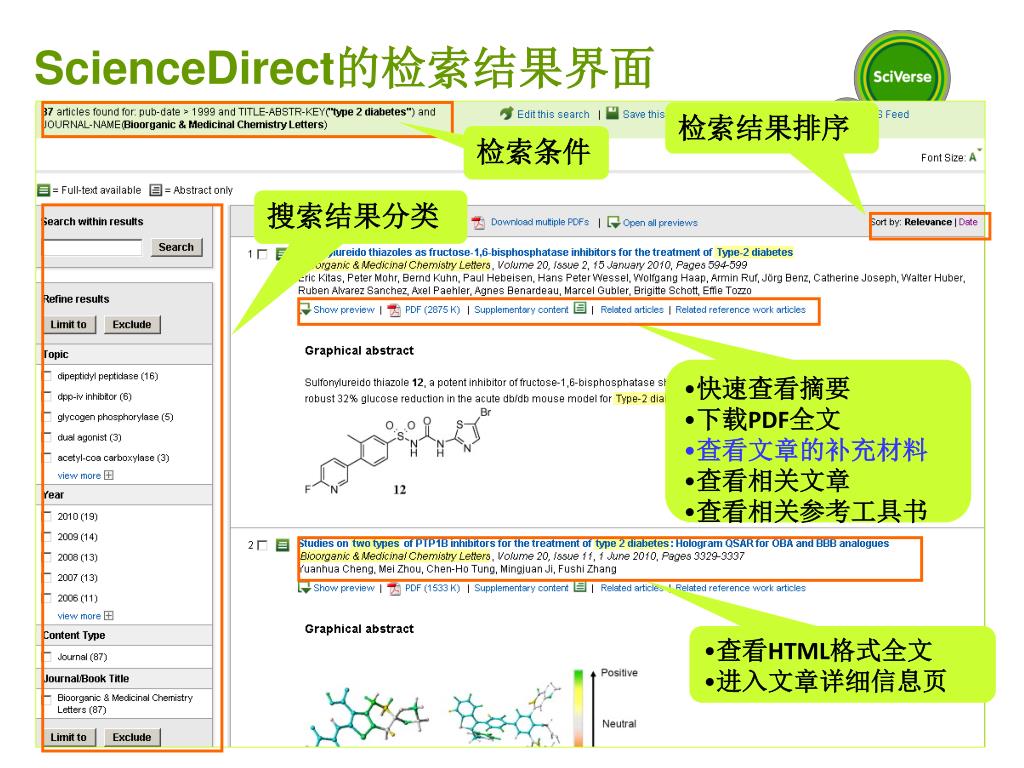Viewport: 1024px width, 768px height.
Task: Click the Save this search disk icon
Action: click(612, 113)
